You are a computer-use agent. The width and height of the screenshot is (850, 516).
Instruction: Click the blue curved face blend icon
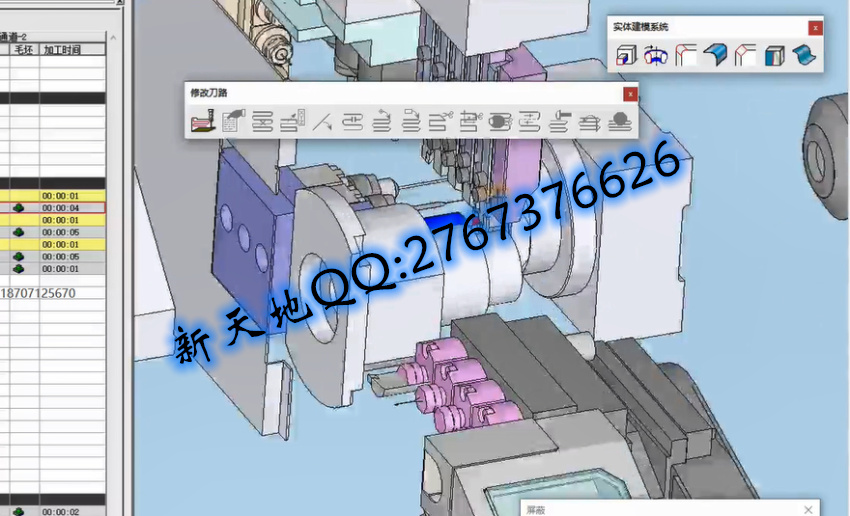715,56
